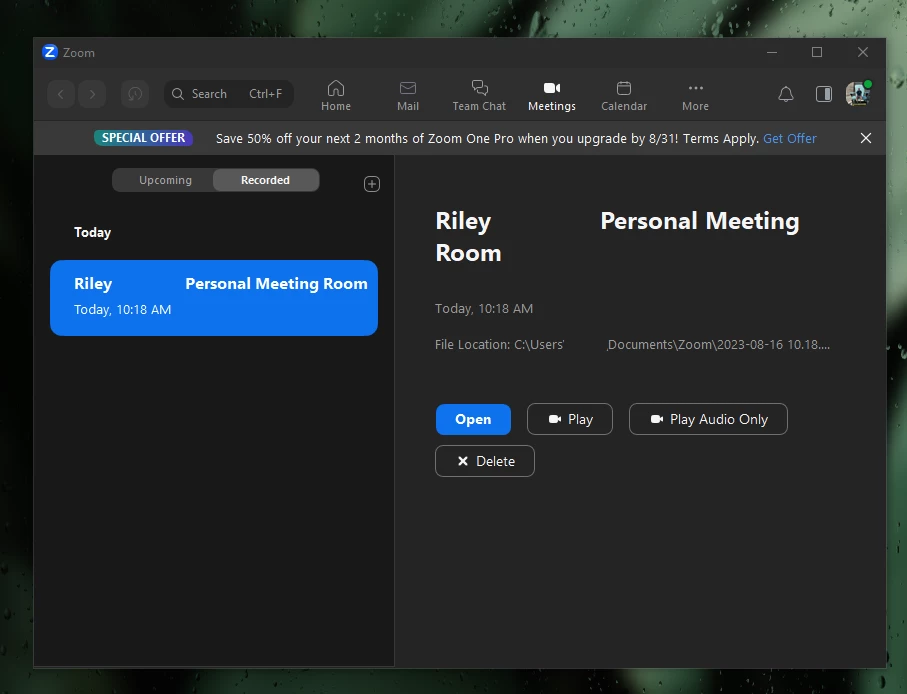
Task: Click the File Location path text
Action: point(632,345)
